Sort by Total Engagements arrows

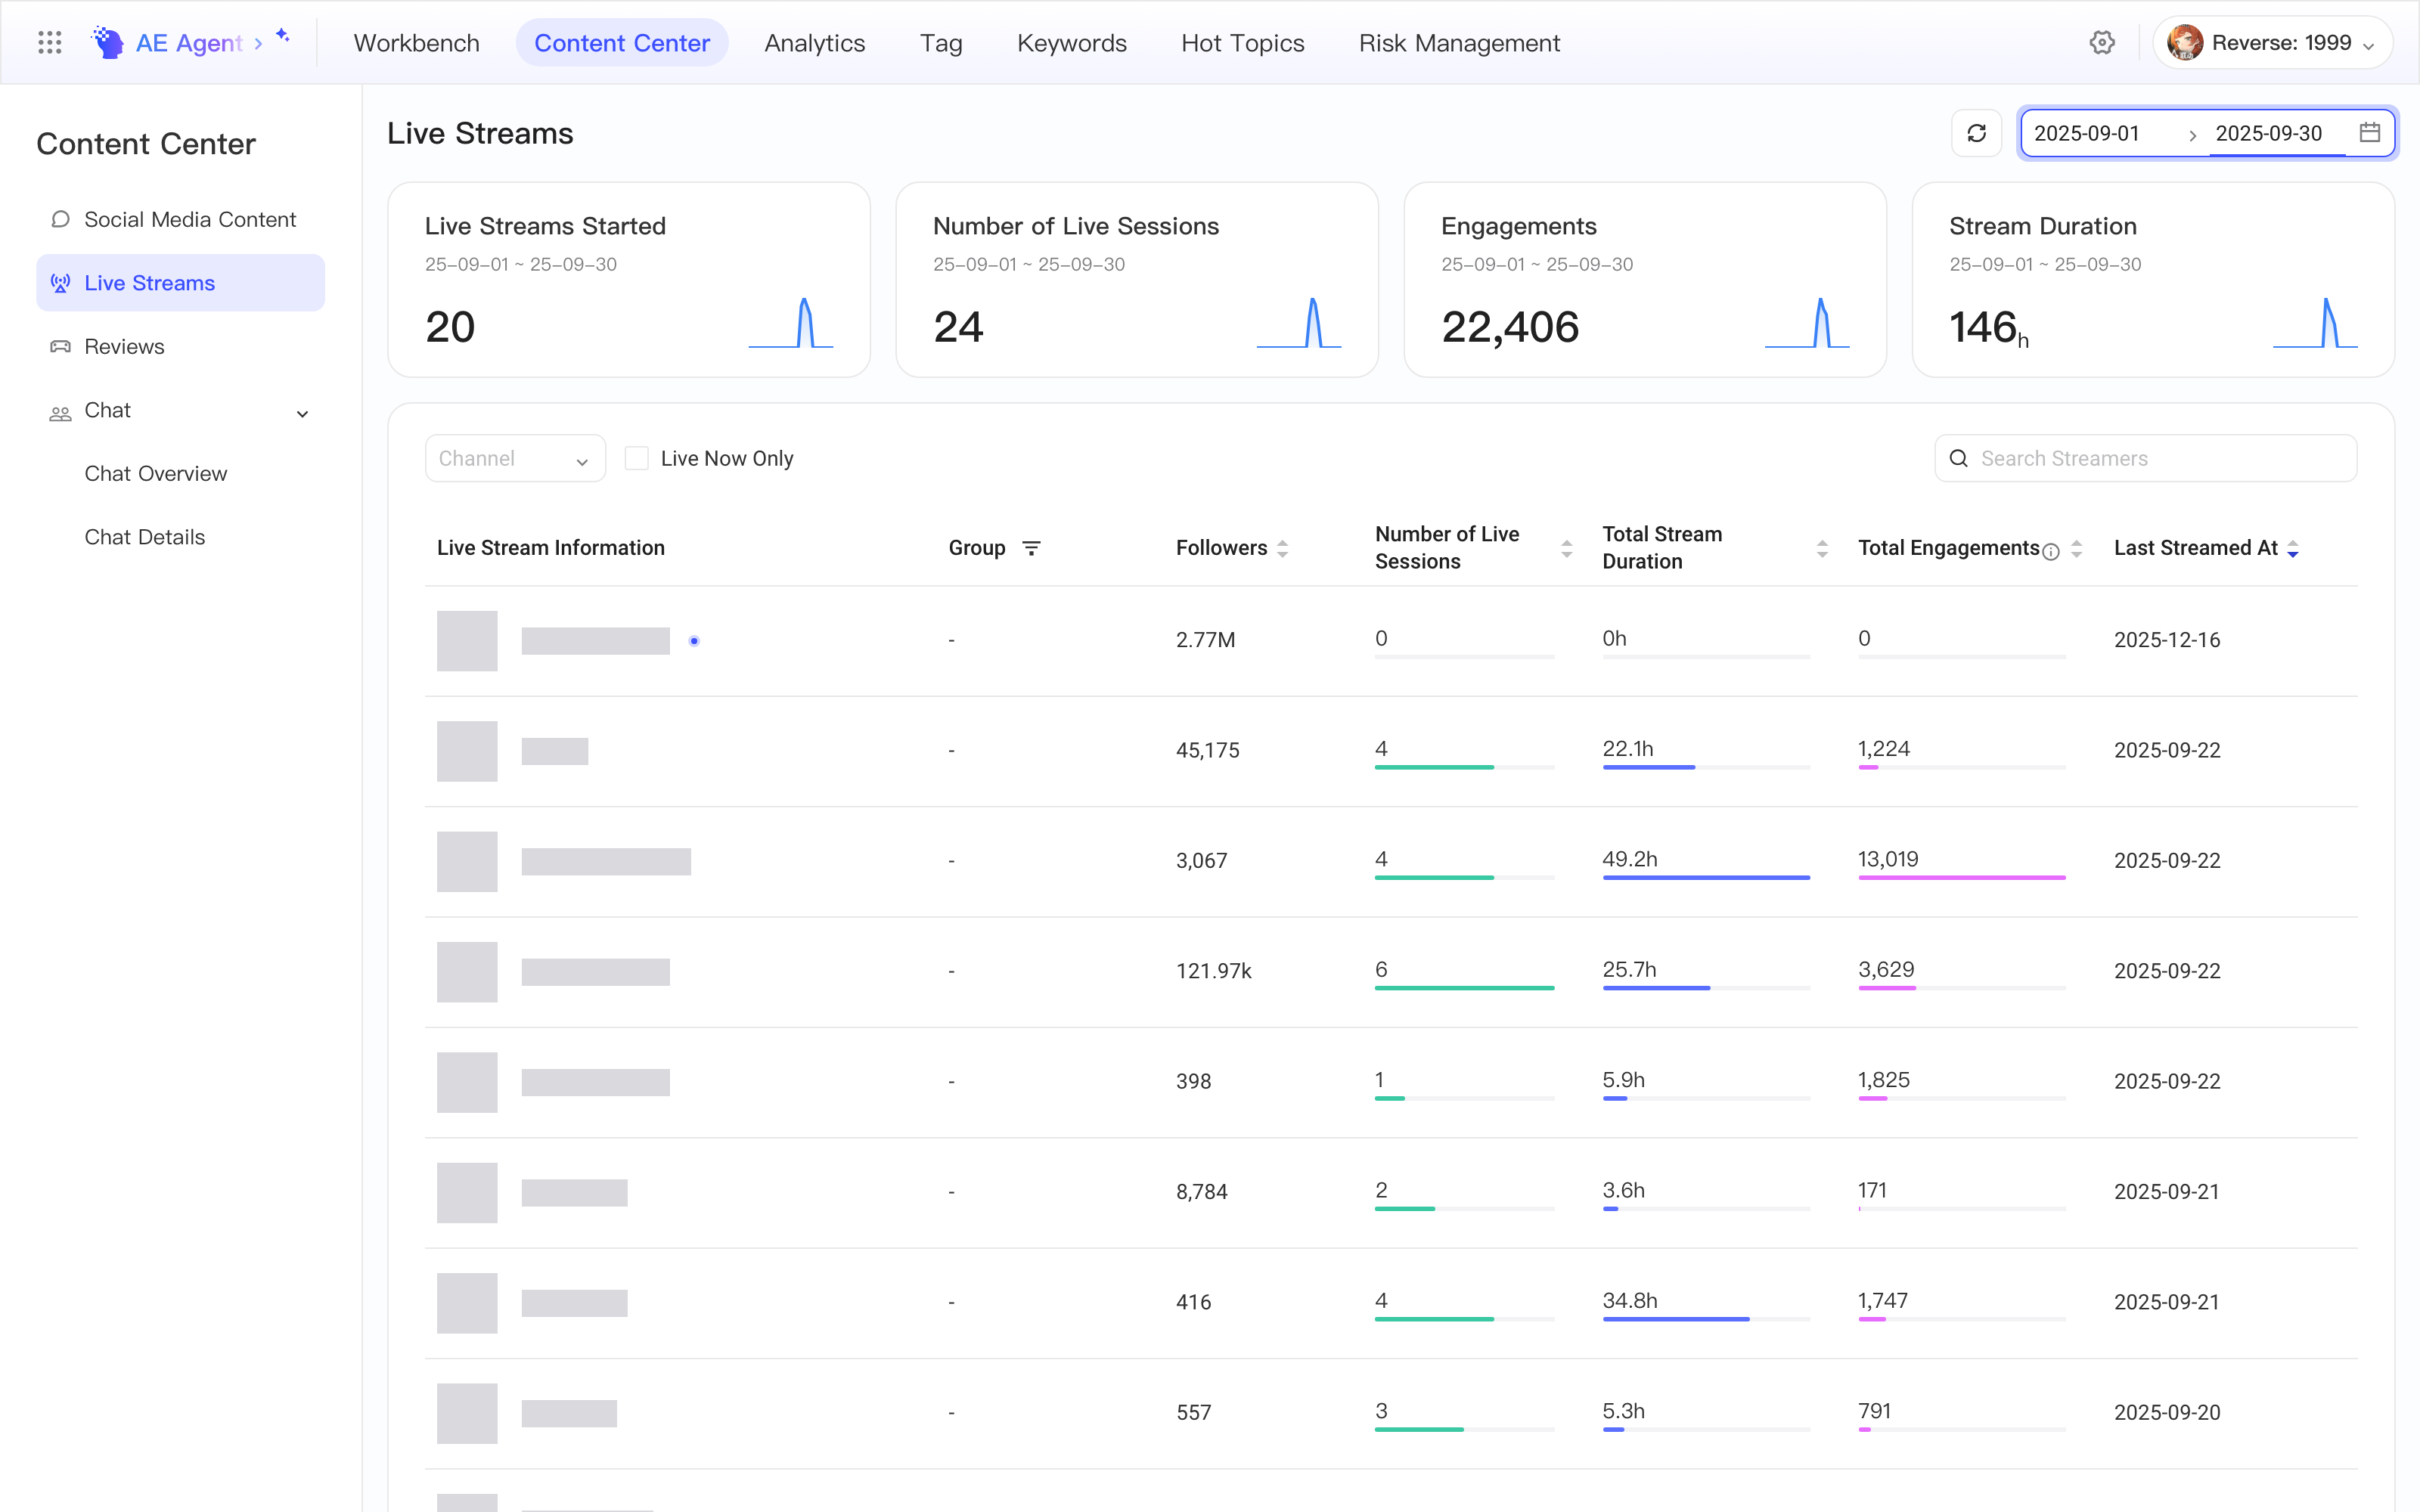2076,548
